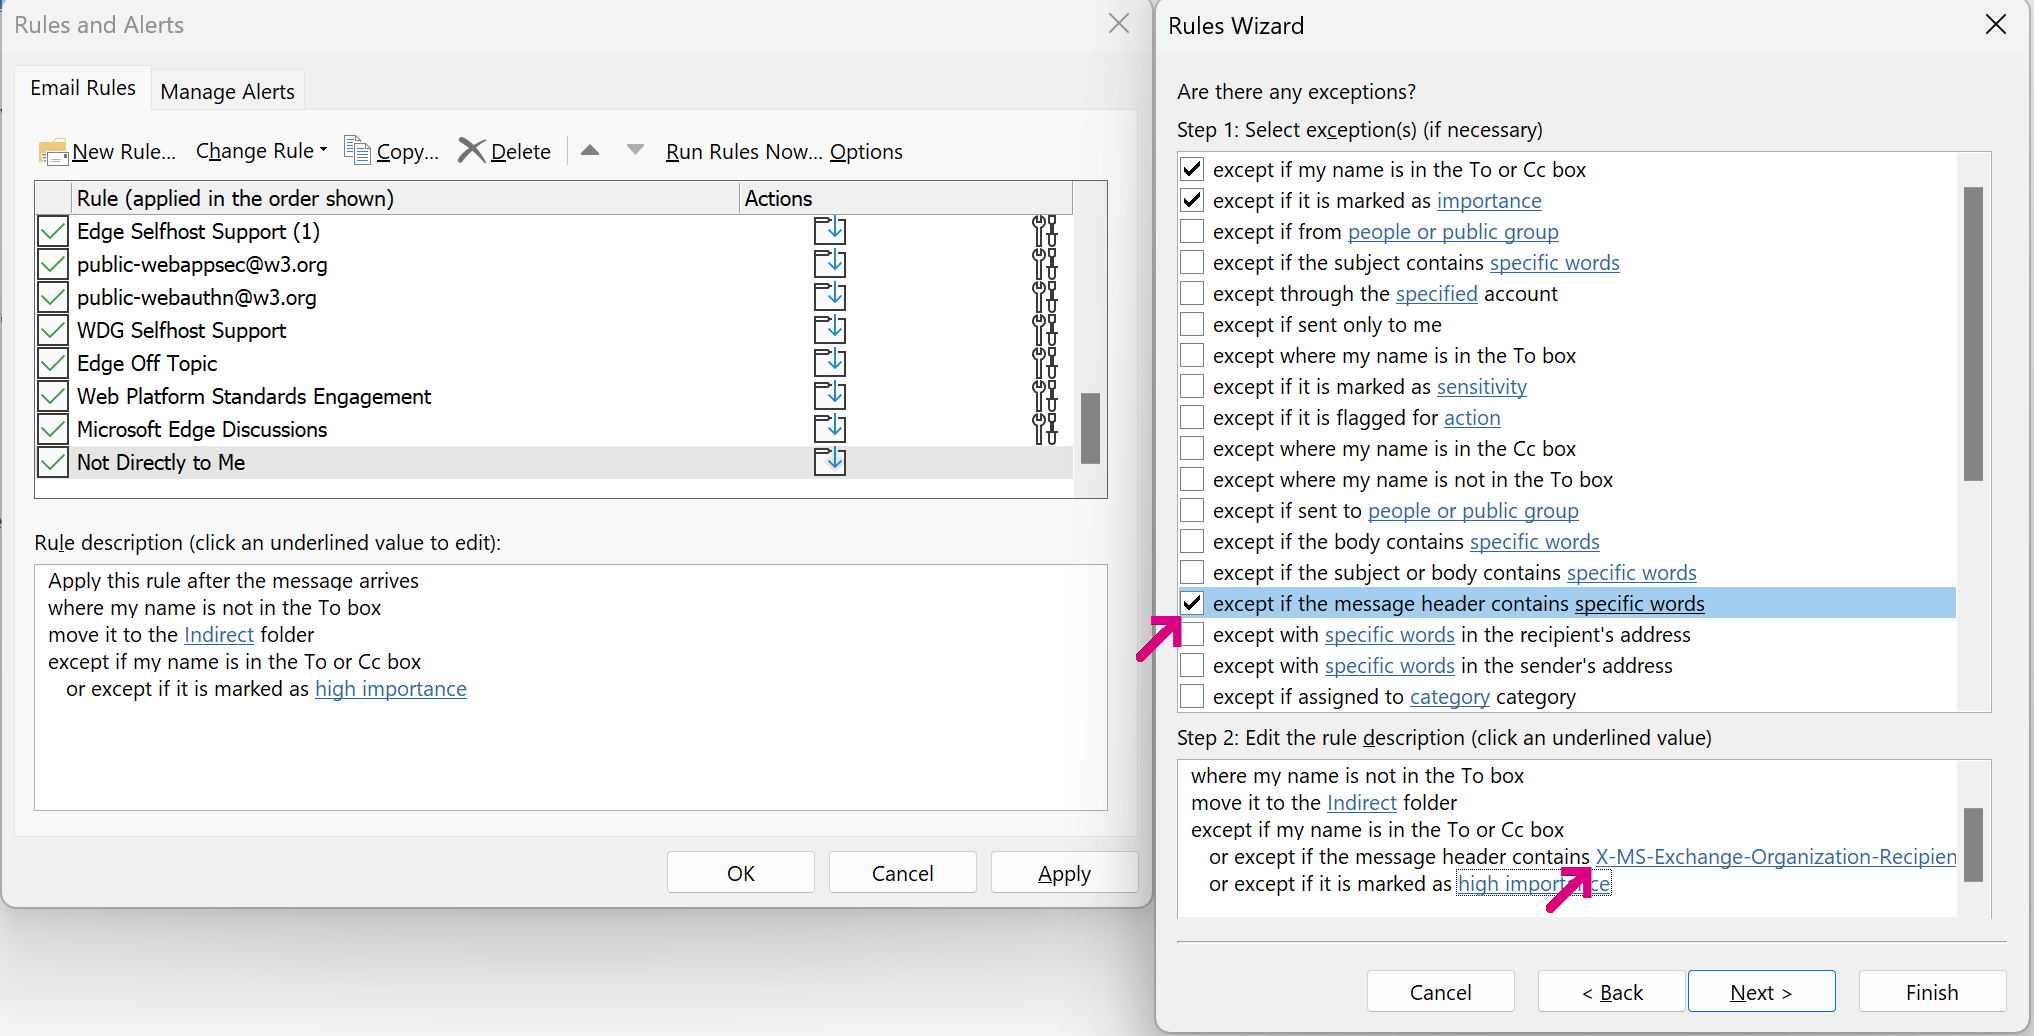The width and height of the screenshot is (2034, 1036).
Task: Move rule up with the arrow icon
Action: coord(590,150)
